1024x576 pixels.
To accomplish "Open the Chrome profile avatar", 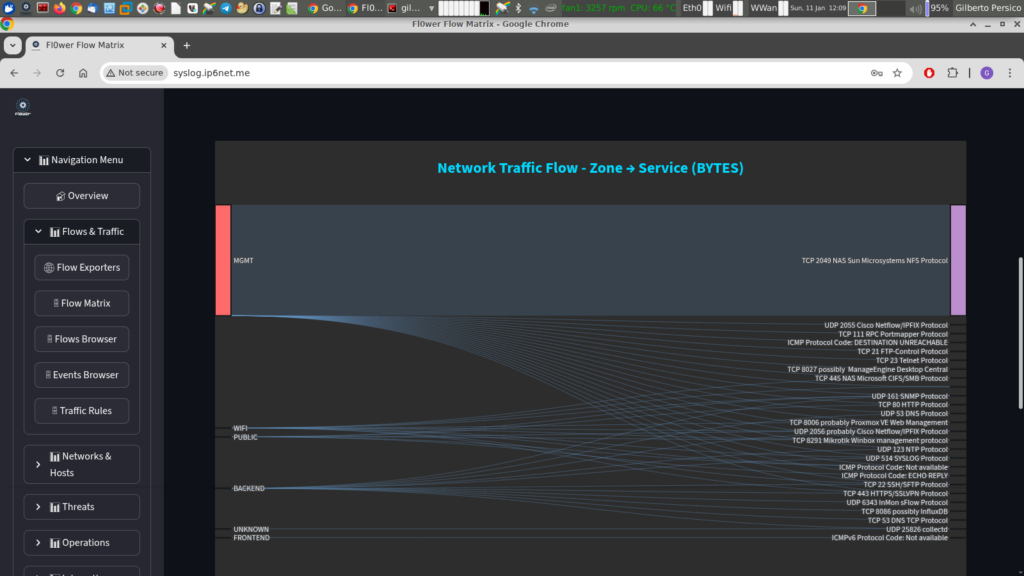I will [986, 73].
